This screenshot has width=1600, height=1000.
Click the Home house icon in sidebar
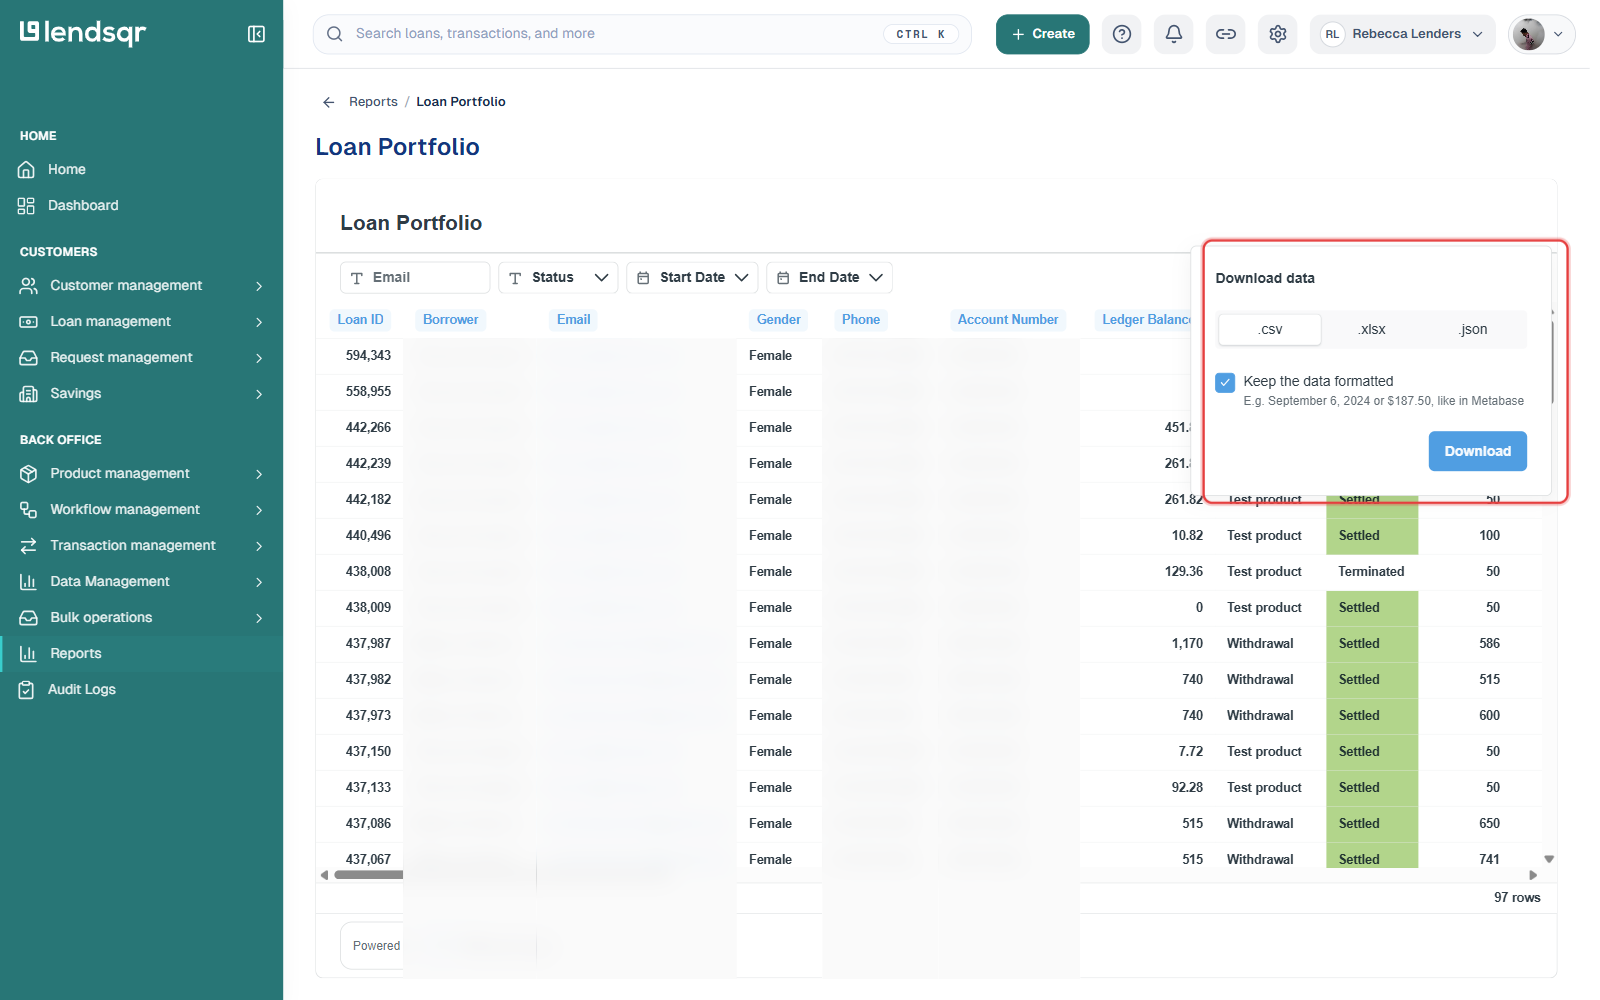click(27, 170)
